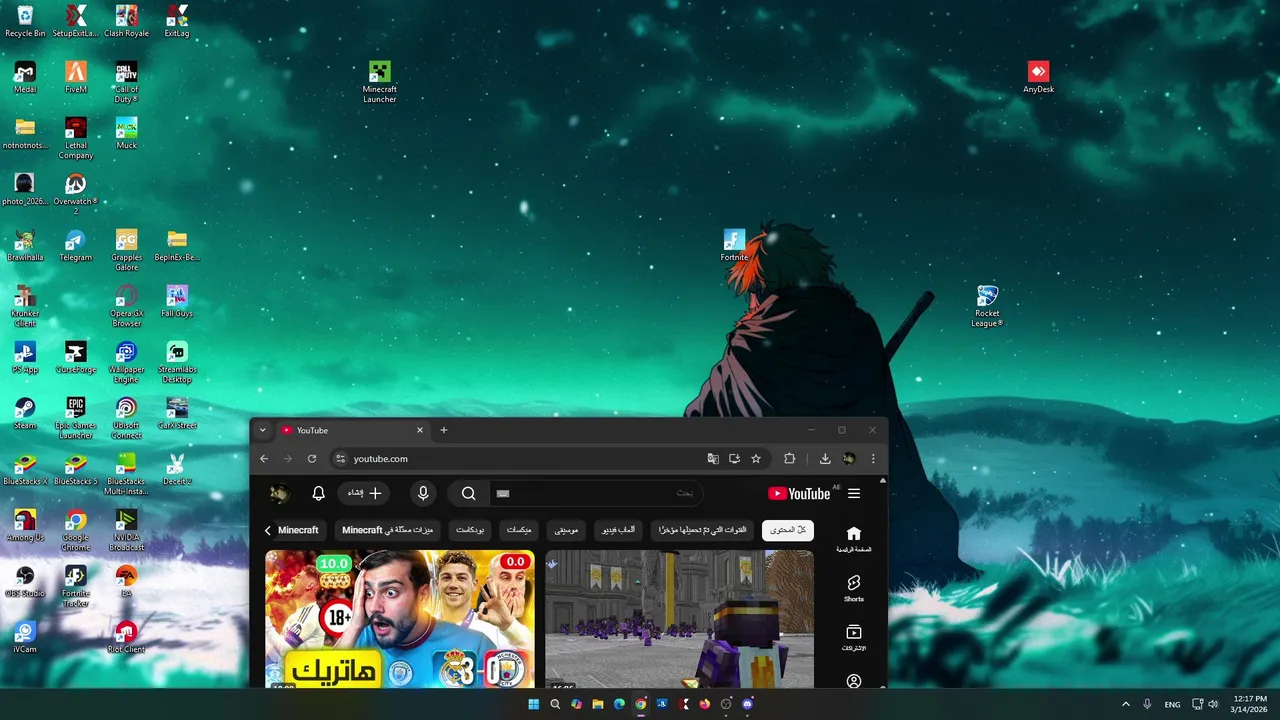The width and height of the screenshot is (1280, 720).
Task: Select the Call of Duty desktop icon
Action: tap(126, 82)
